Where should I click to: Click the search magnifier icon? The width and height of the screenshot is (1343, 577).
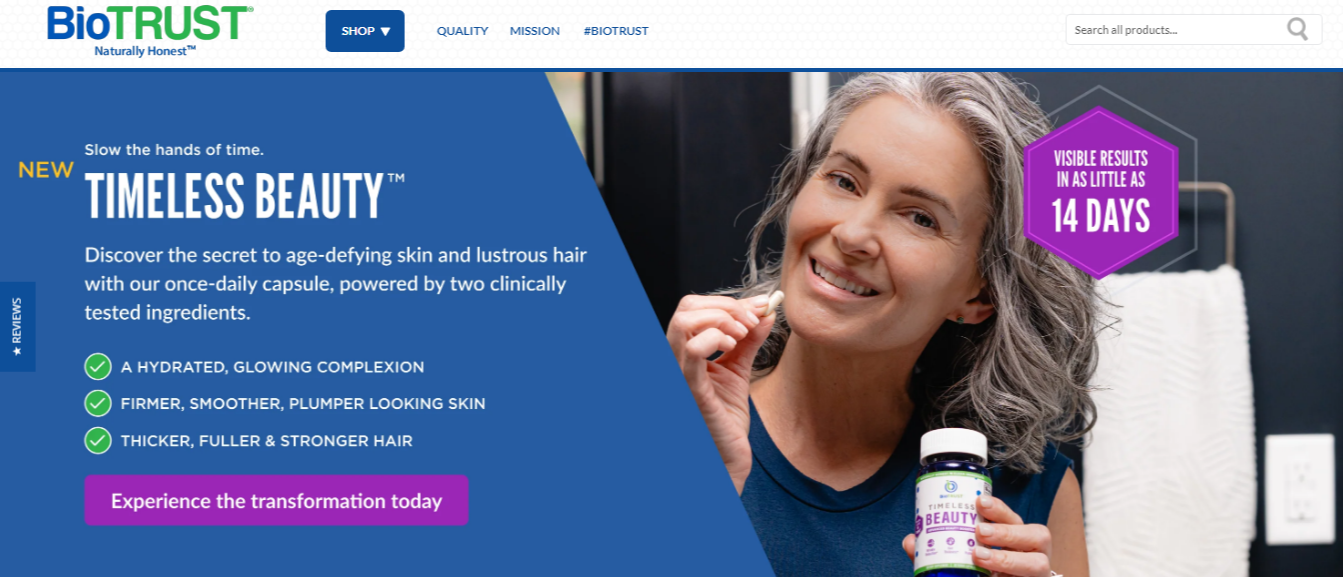pos(1297,30)
